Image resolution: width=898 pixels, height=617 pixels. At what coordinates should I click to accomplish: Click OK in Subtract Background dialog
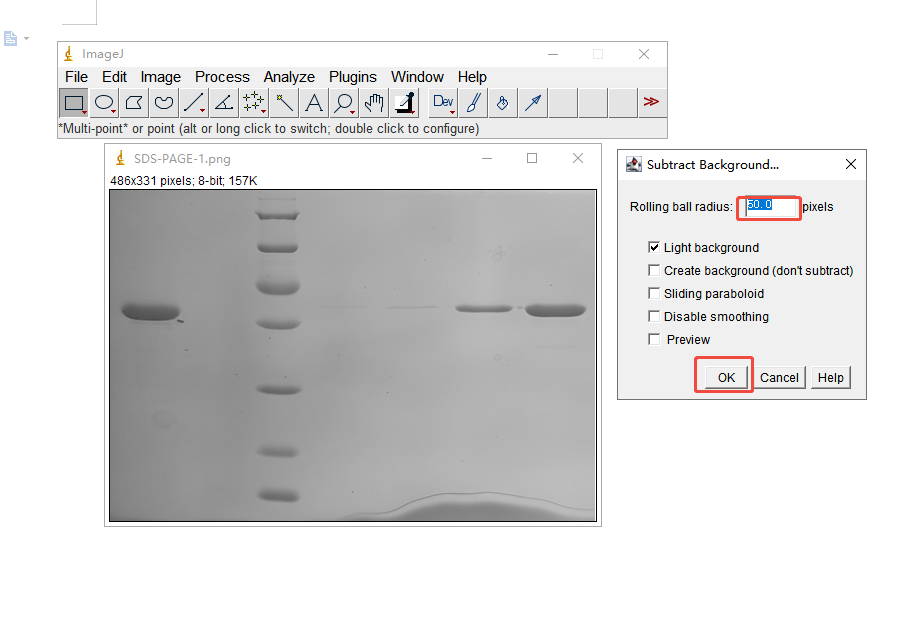click(725, 377)
